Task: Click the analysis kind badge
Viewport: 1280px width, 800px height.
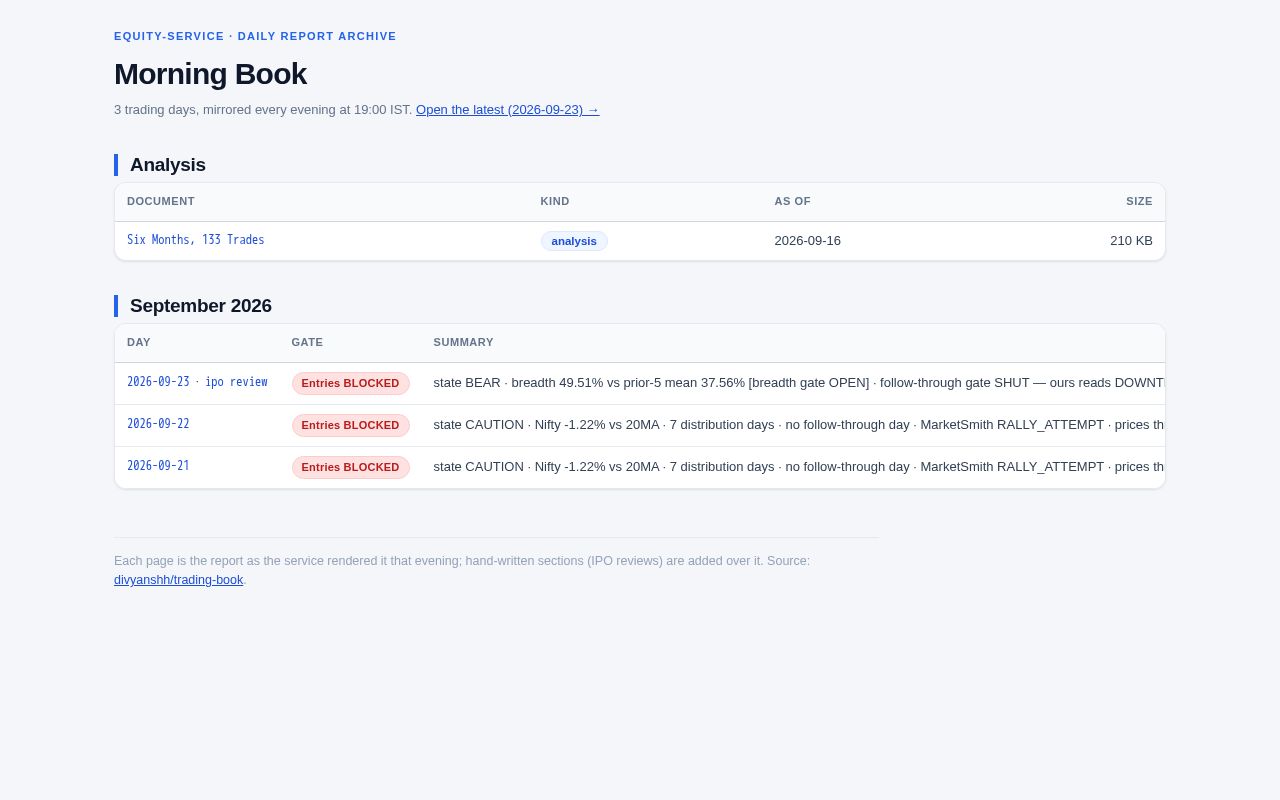Action: [x=574, y=241]
